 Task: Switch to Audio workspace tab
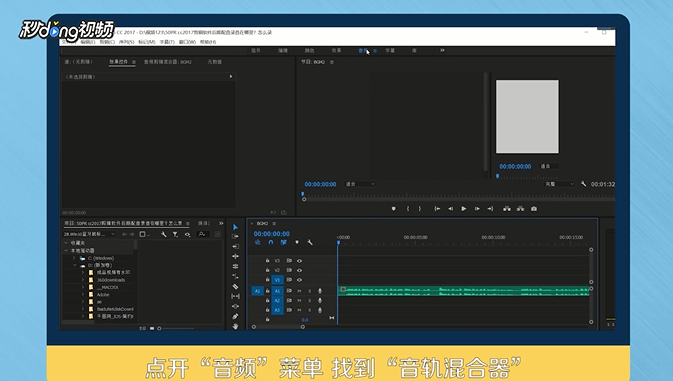[x=363, y=51]
